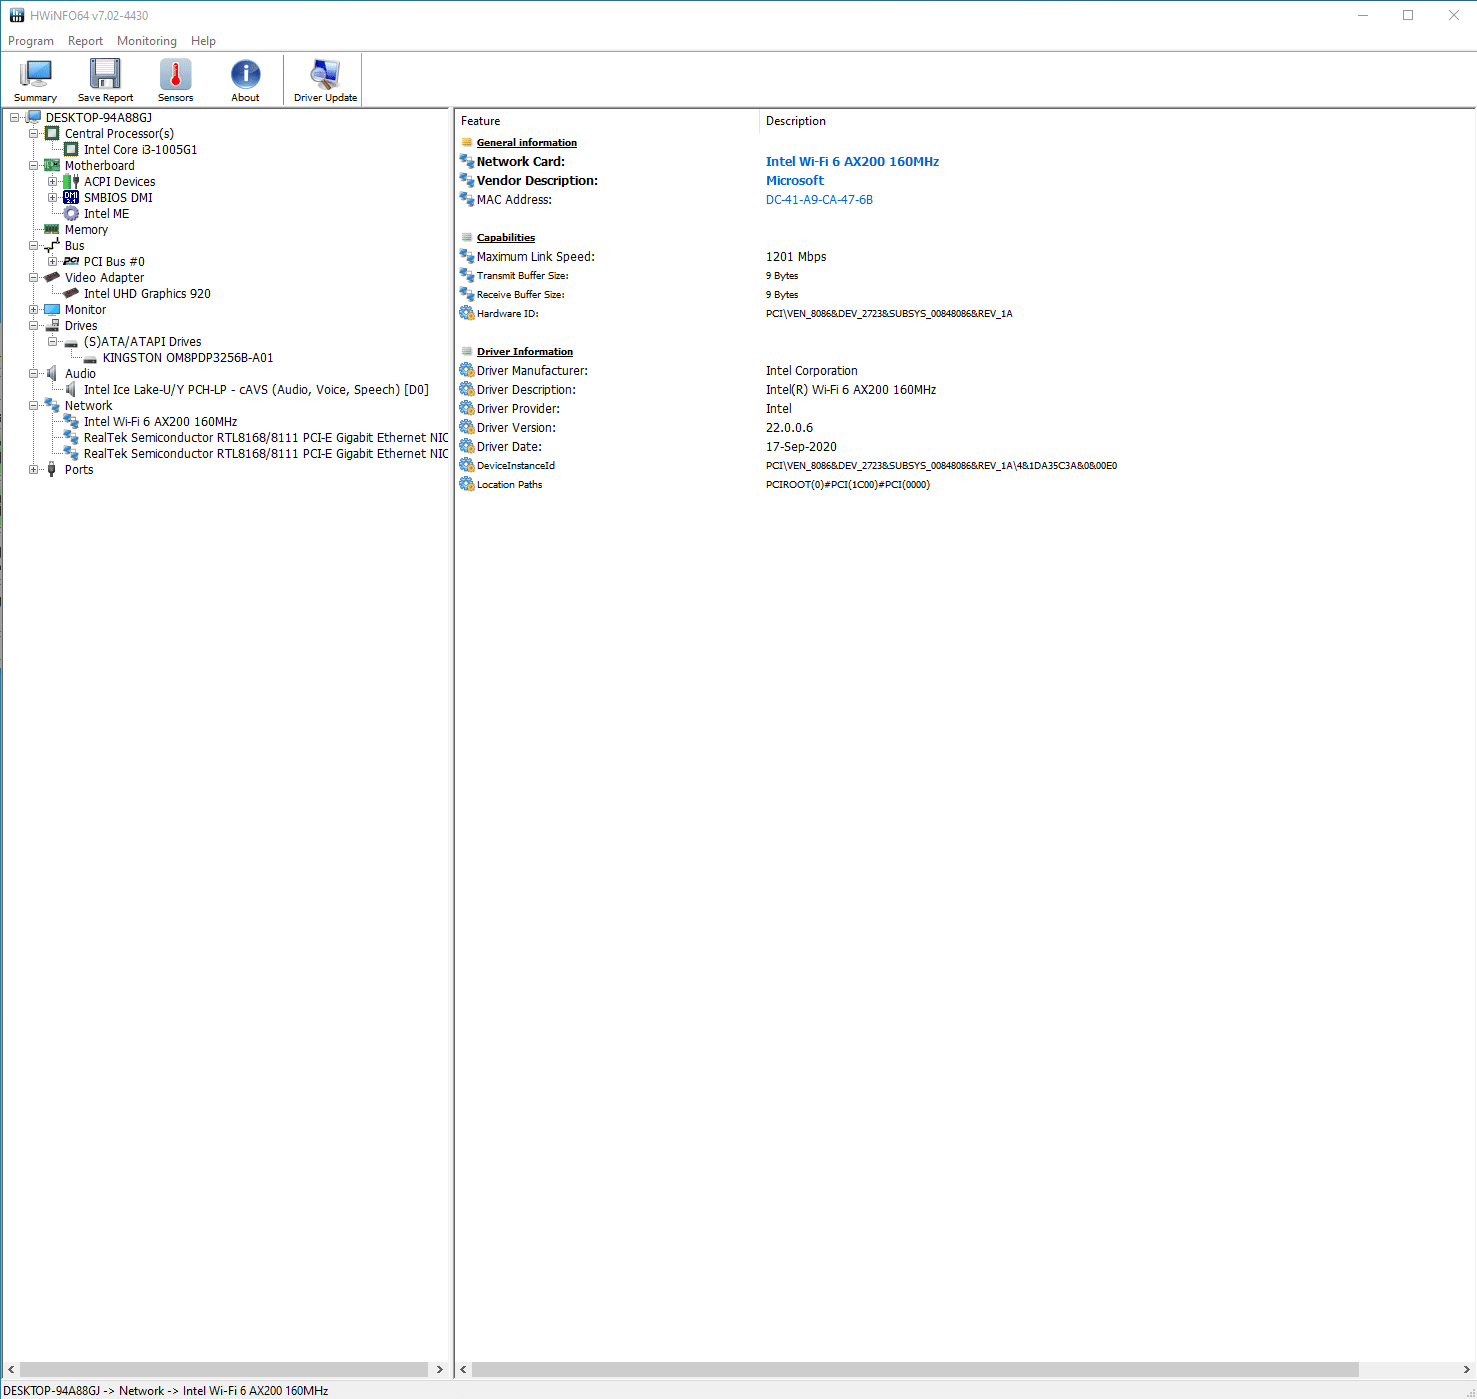
Task: Click the SMBIOS DMI icon
Action: pyautogui.click(x=71, y=197)
